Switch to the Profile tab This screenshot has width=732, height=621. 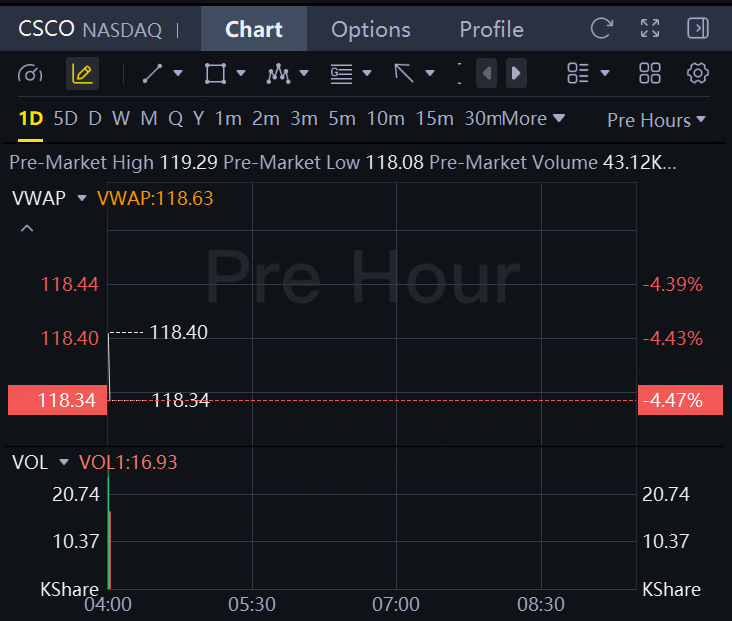(x=491, y=29)
